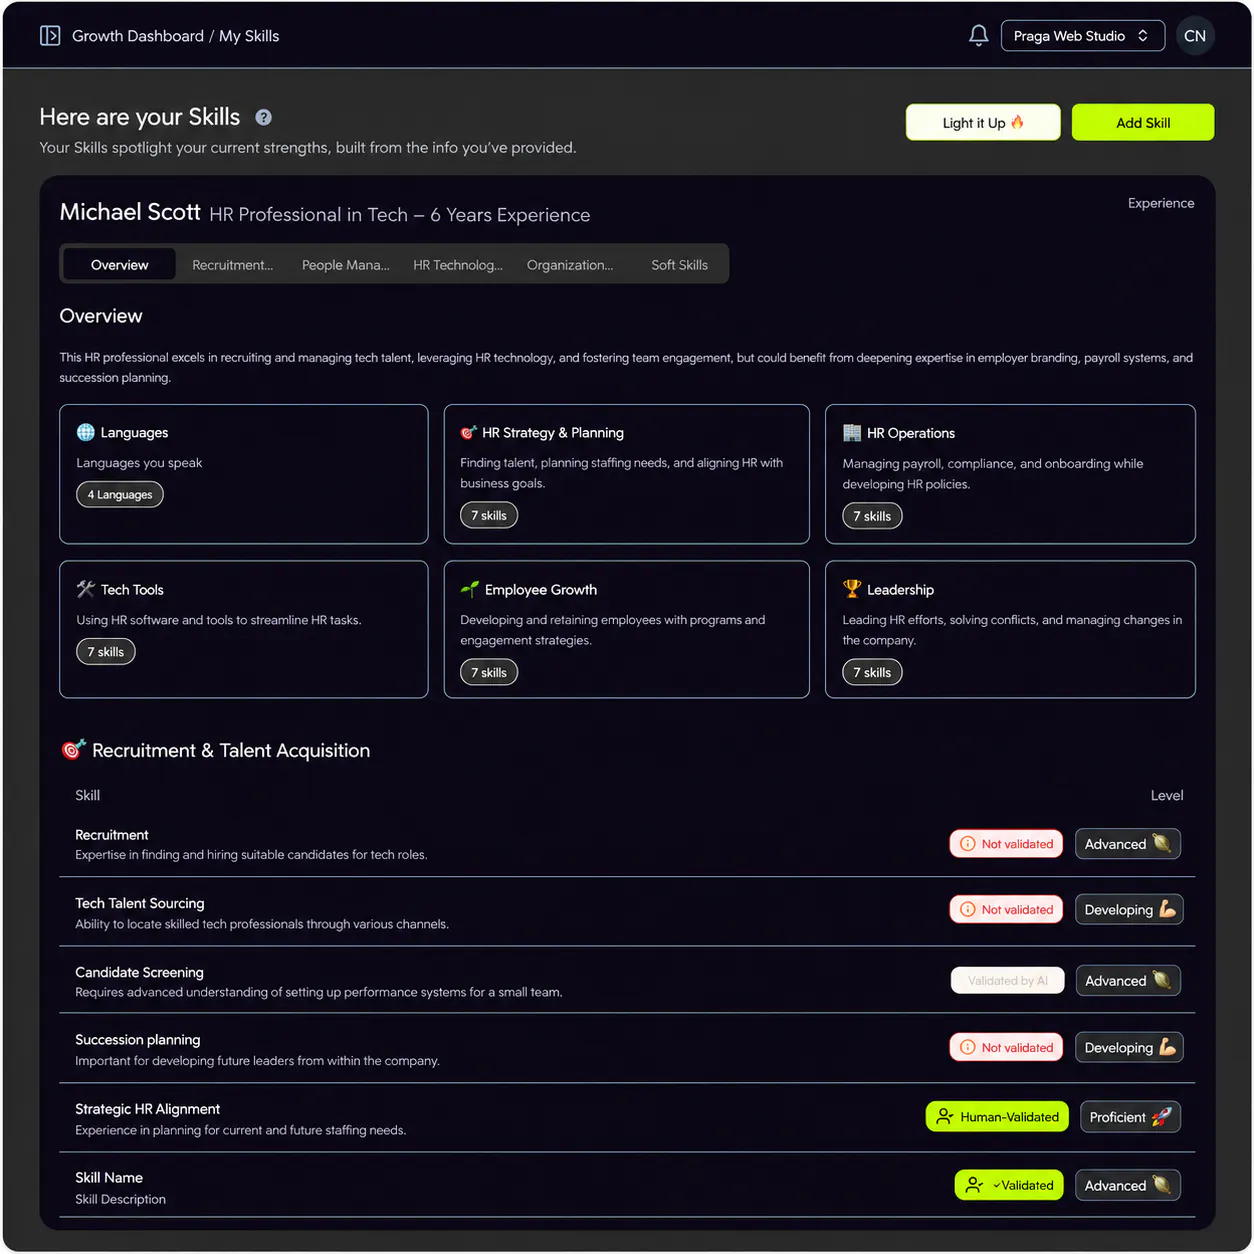
Task: Click the Tech Tools wrench icon
Action: click(86, 589)
